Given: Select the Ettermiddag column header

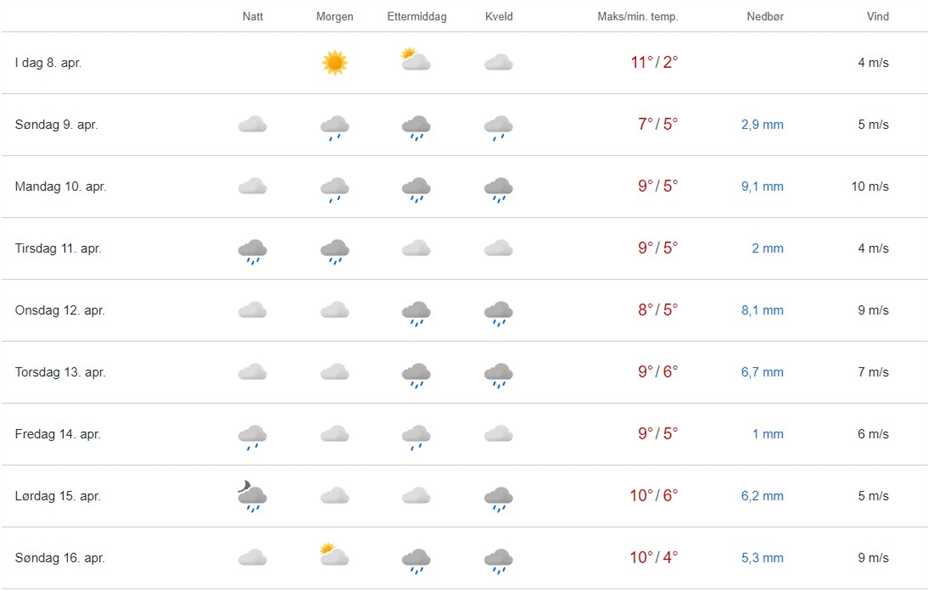Looking at the screenshot, I should pyautogui.click(x=417, y=17).
